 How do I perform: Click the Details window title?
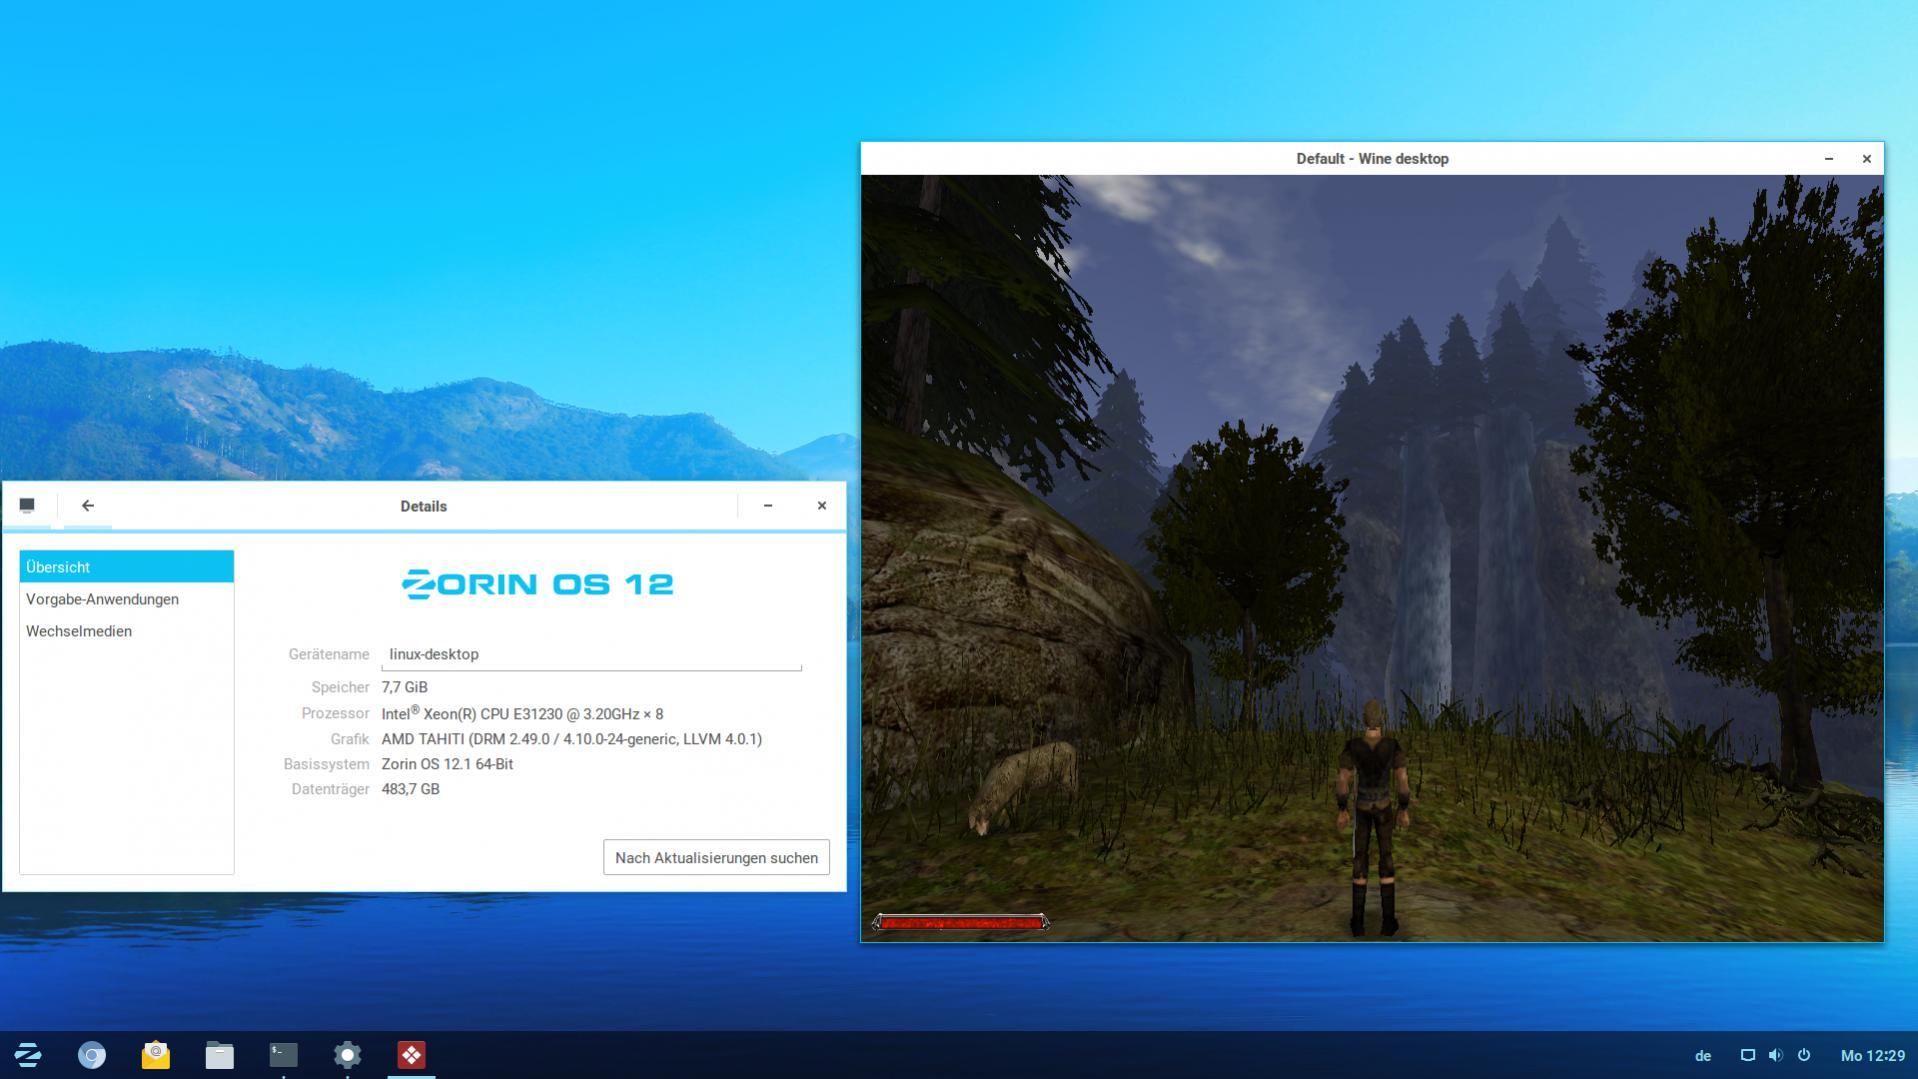pos(424,506)
